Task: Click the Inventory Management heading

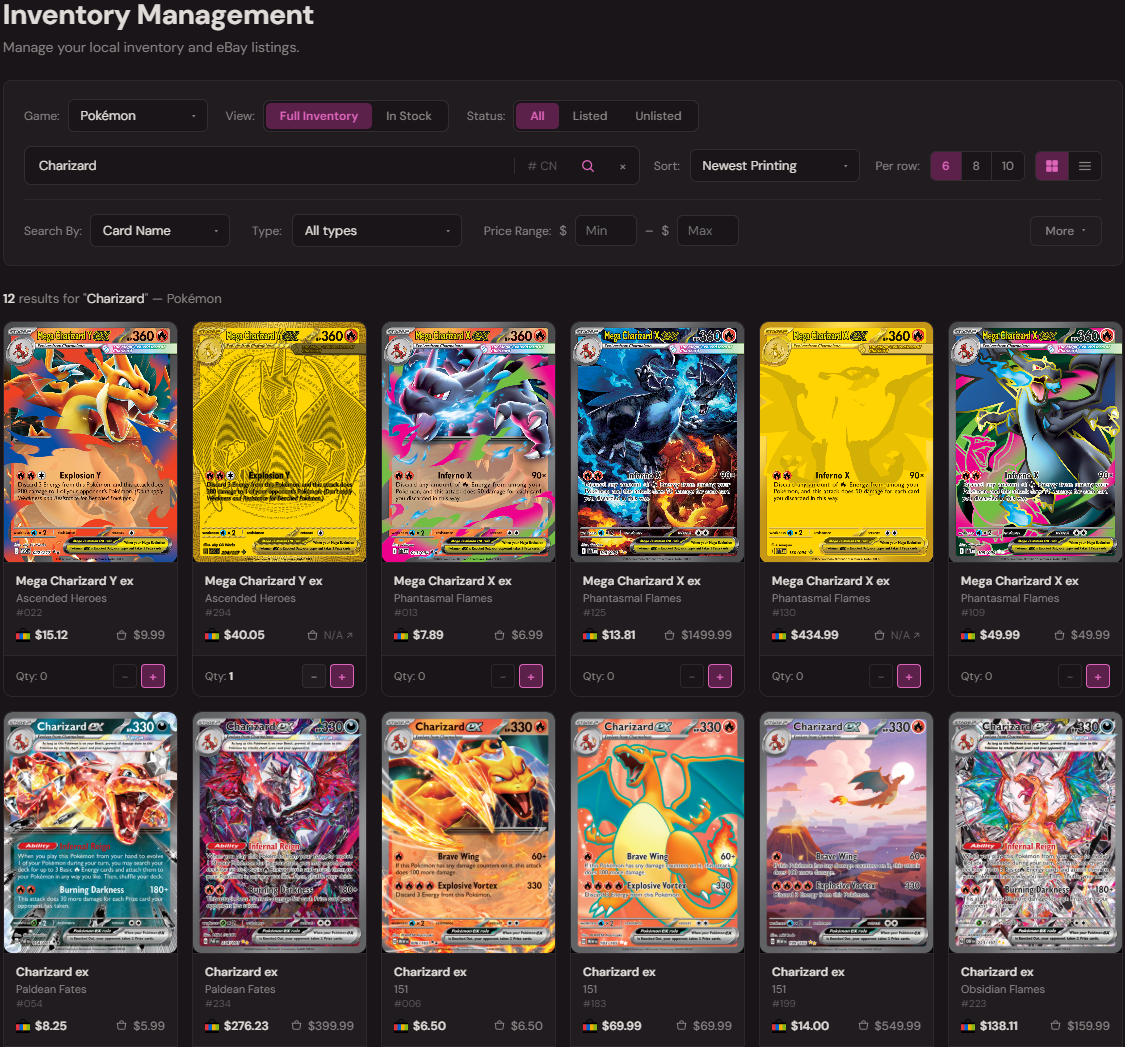Action: [x=158, y=15]
